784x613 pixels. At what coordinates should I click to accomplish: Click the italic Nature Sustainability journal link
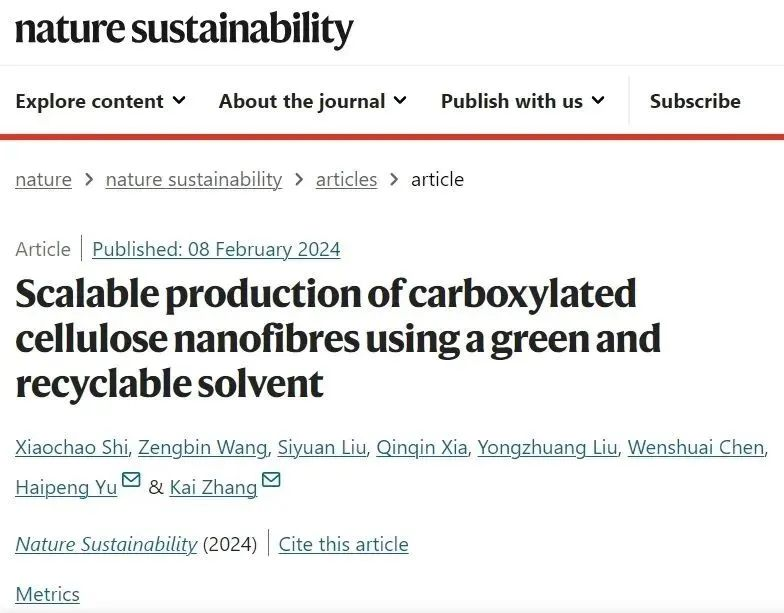tap(106, 544)
